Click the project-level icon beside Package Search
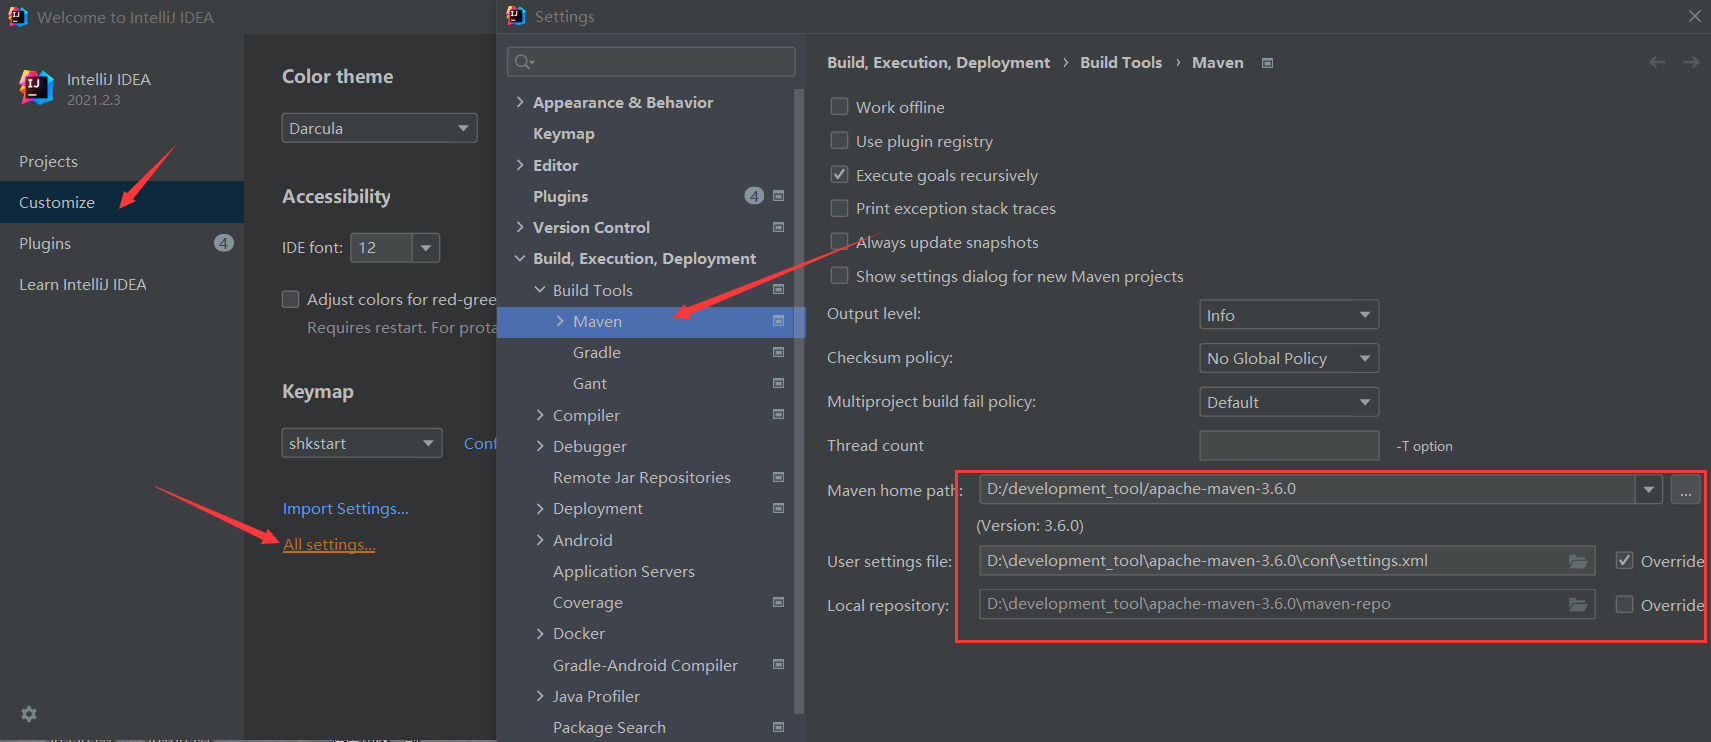 pyautogui.click(x=778, y=727)
